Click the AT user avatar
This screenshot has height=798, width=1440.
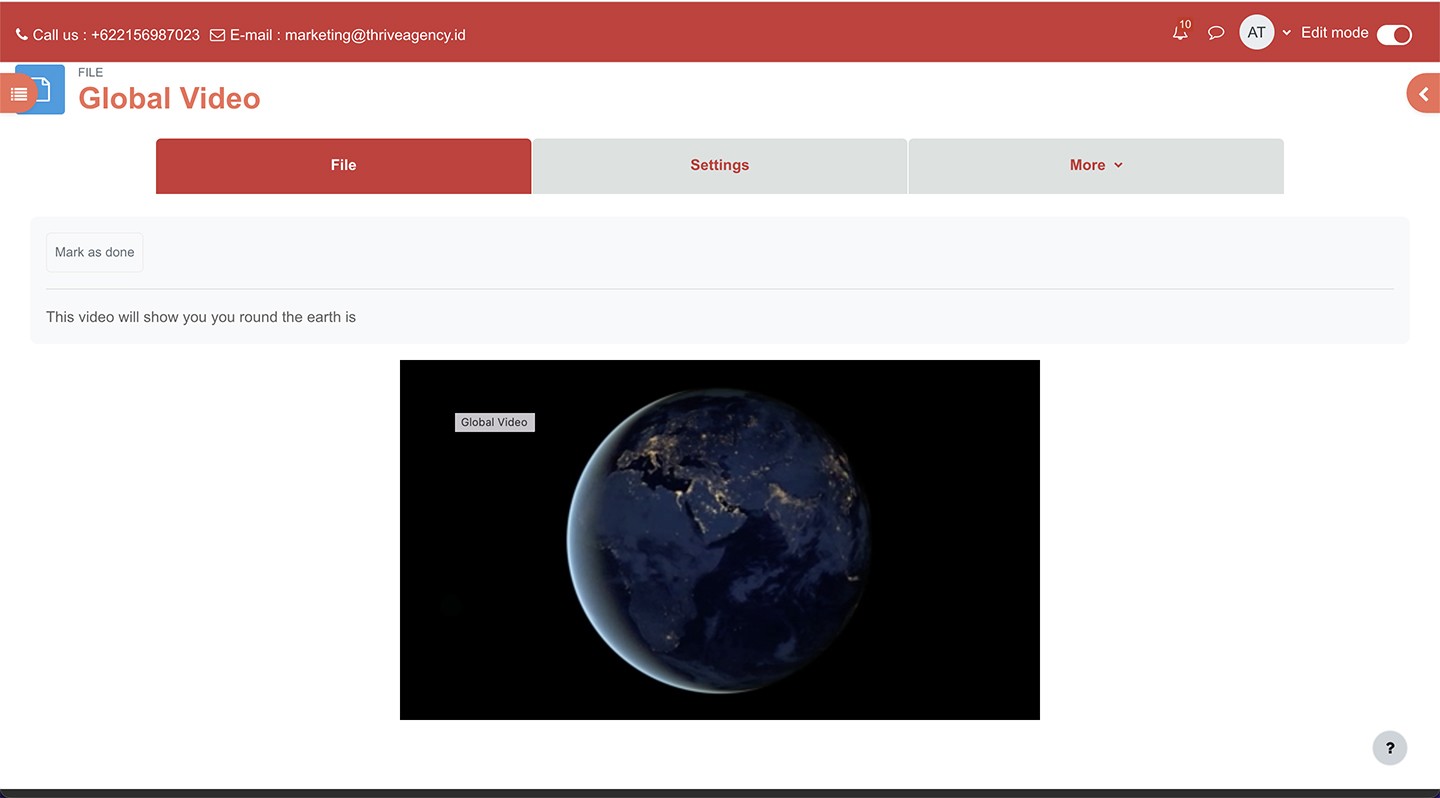point(1256,33)
